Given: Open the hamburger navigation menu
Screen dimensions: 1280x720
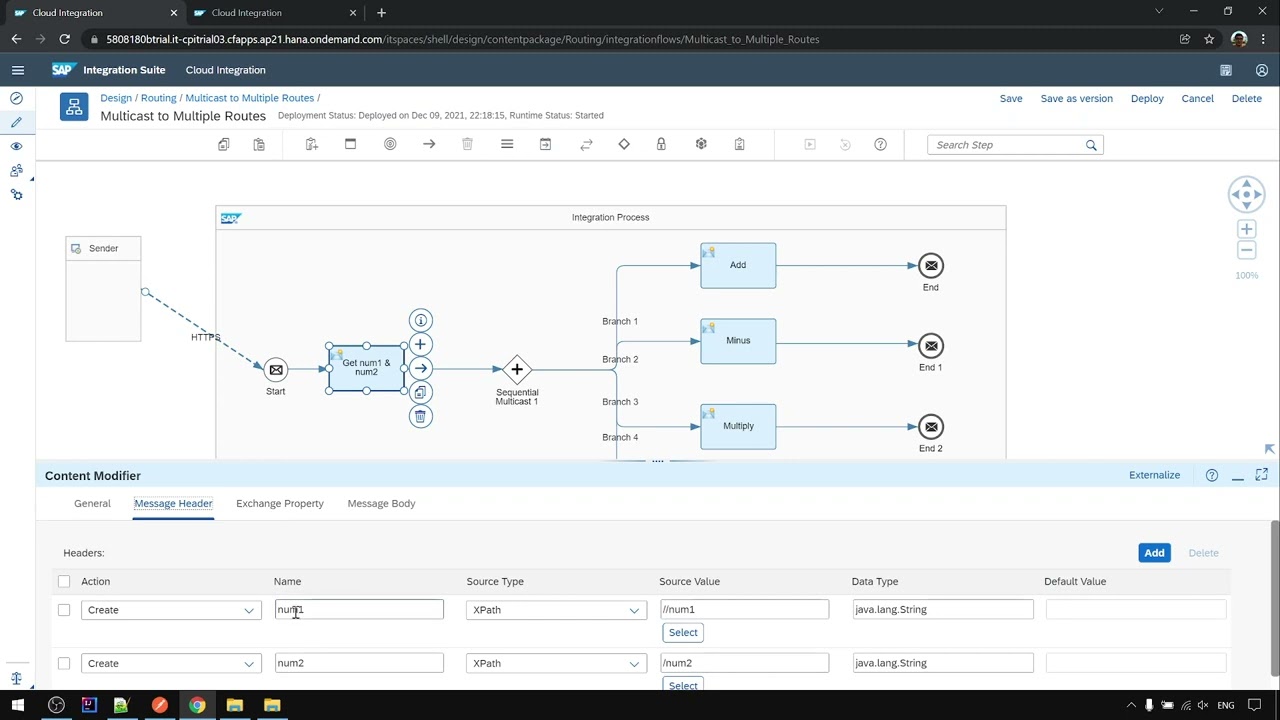Looking at the screenshot, I should click(17, 70).
